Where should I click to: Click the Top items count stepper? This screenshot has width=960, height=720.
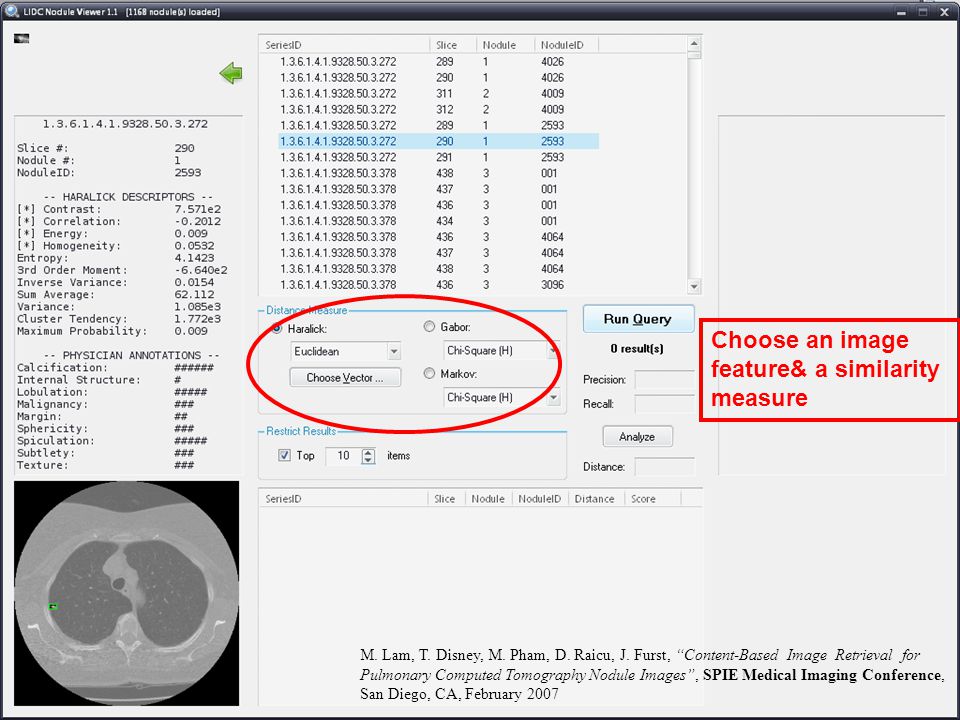(x=368, y=456)
